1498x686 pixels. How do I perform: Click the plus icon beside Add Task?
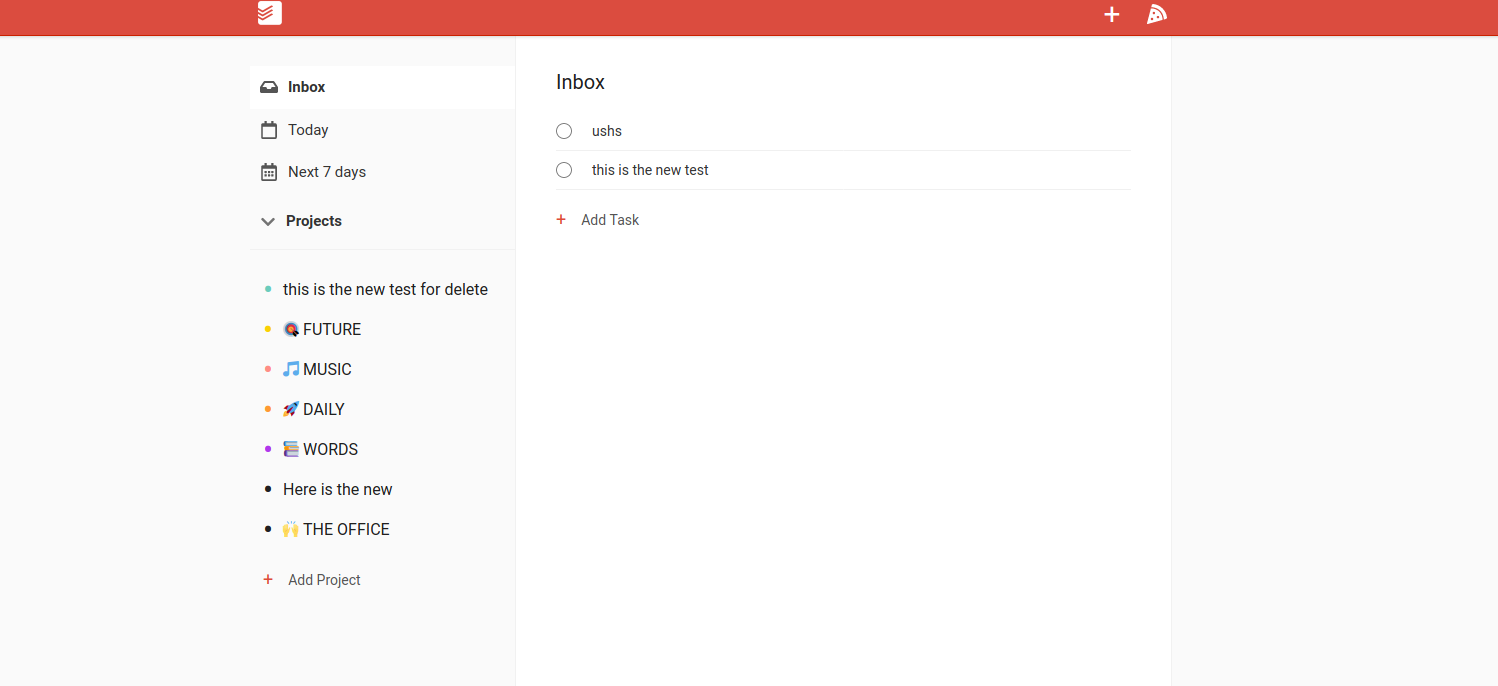pyautogui.click(x=561, y=220)
